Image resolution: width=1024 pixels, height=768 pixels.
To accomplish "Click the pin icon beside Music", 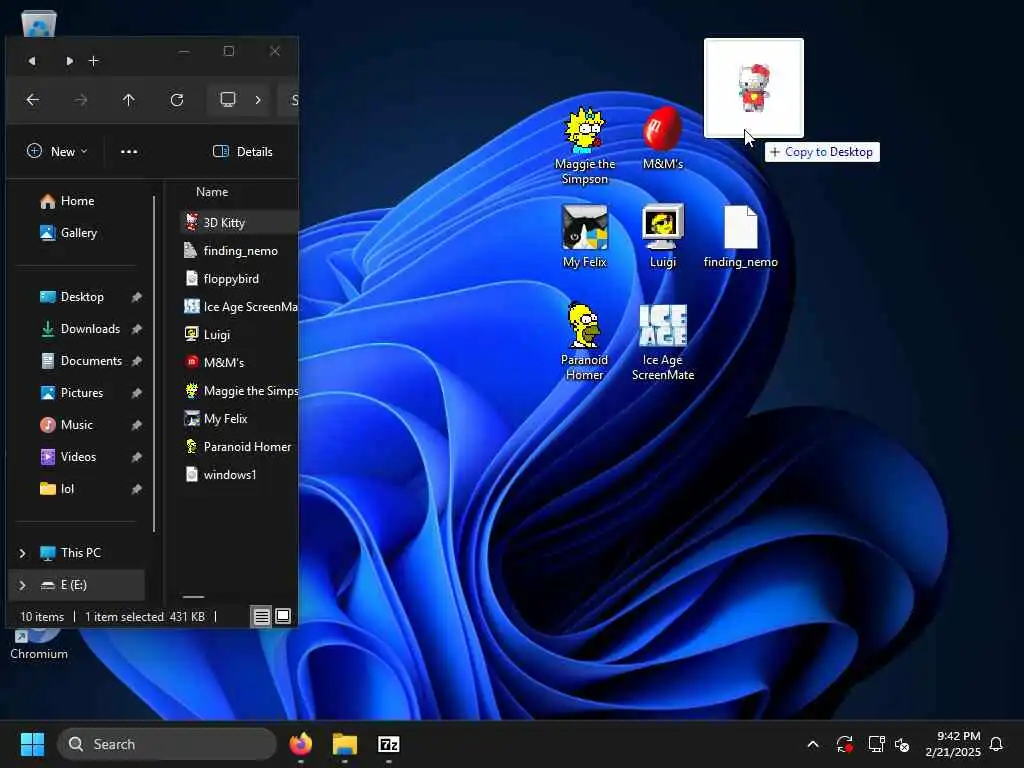I will click(x=136, y=425).
